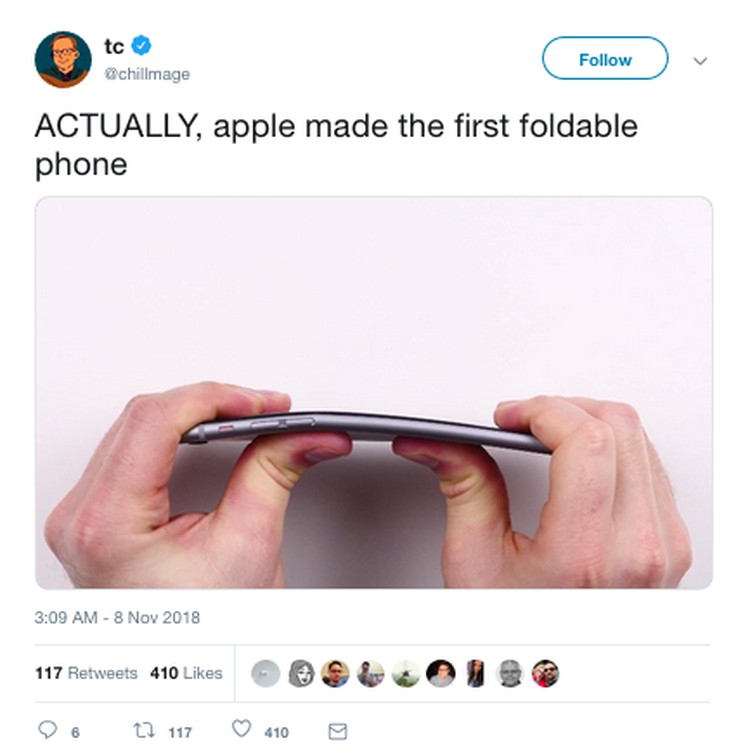Retweet using the retweet arrows icon
The image size is (750, 755).
click(144, 730)
